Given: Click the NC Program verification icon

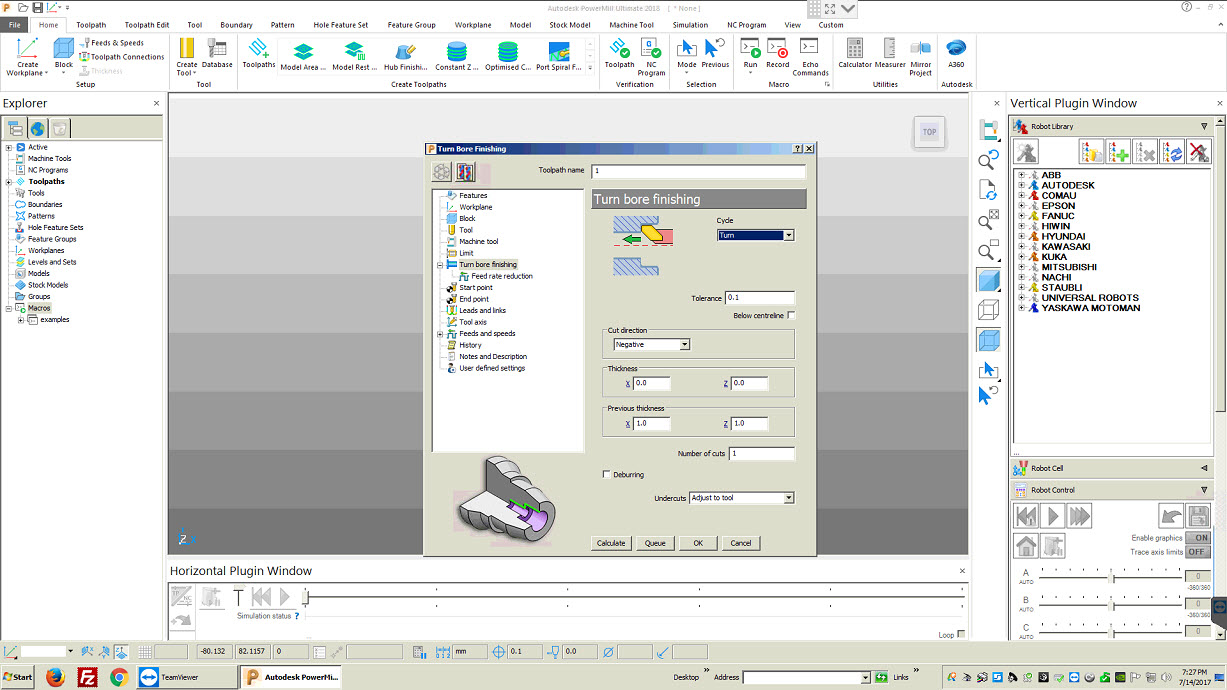Looking at the screenshot, I should (x=651, y=57).
